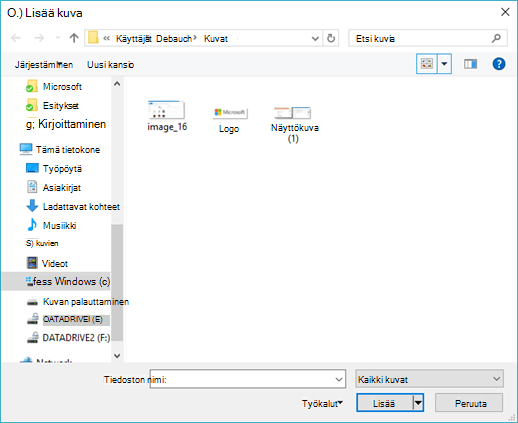Create folder with Uusi kansio
Screen dimensions: 518x423
(110, 65)
